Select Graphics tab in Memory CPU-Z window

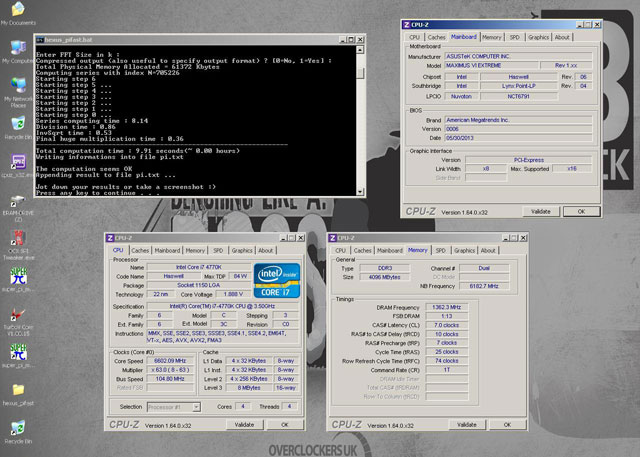pos(466,251)
